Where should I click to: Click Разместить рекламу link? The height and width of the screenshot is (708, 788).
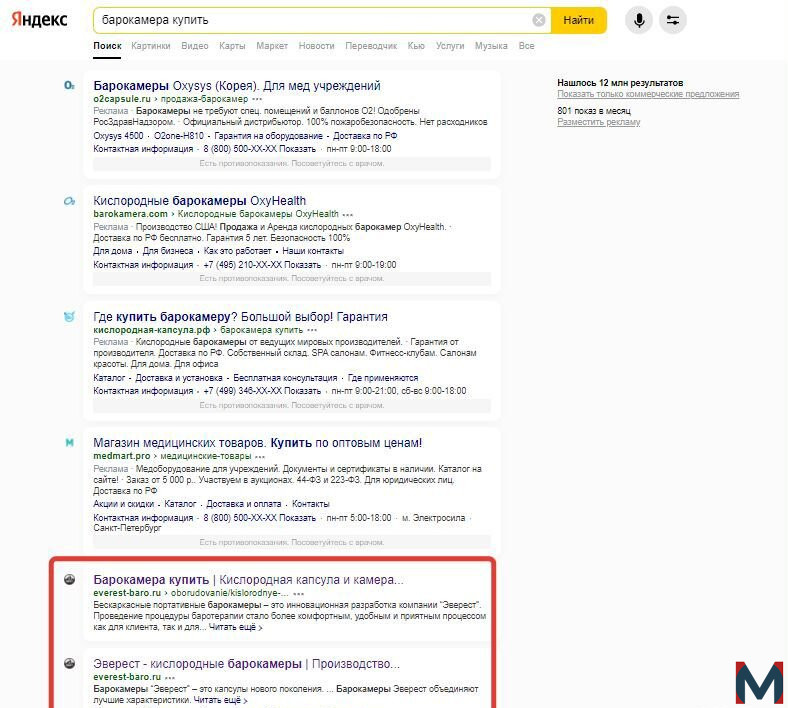[599, 122]
